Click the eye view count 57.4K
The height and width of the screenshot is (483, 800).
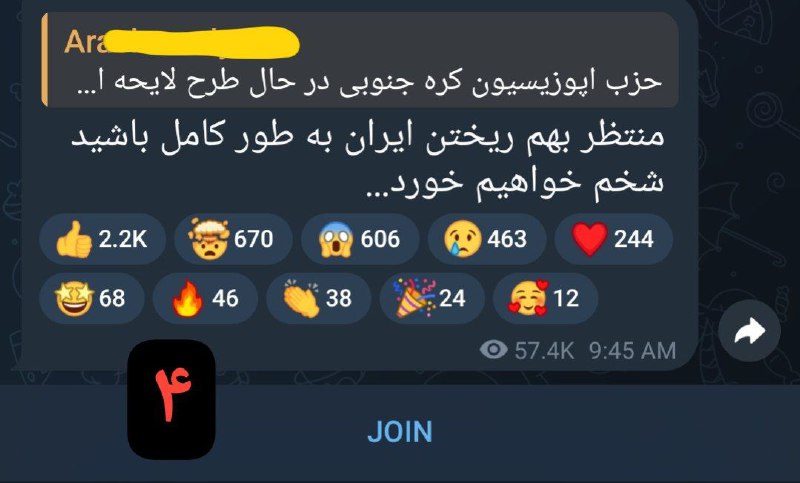(527, 350)
